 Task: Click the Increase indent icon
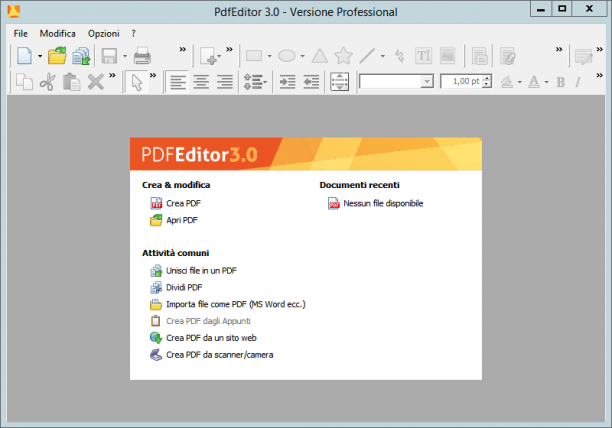point(287,82)
